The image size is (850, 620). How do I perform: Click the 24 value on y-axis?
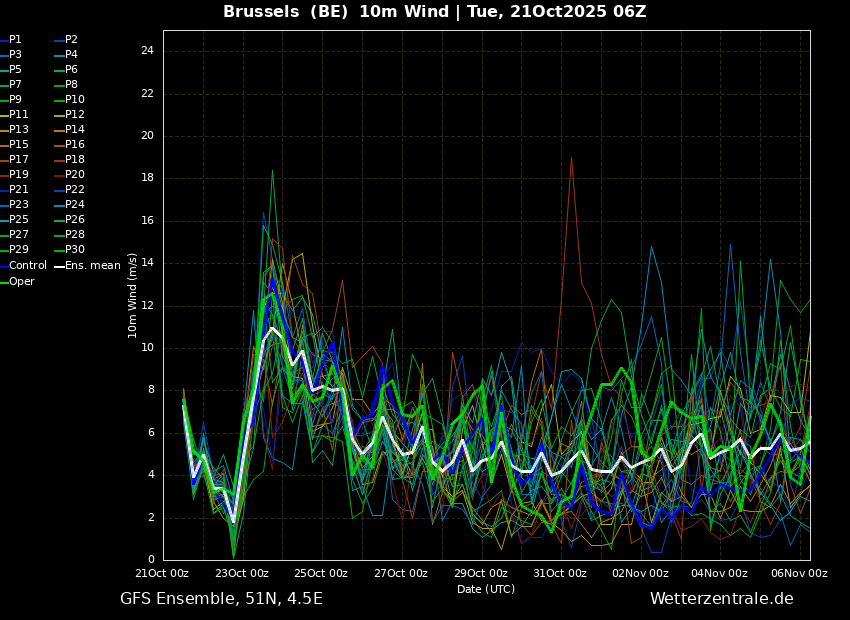[146, 51]
